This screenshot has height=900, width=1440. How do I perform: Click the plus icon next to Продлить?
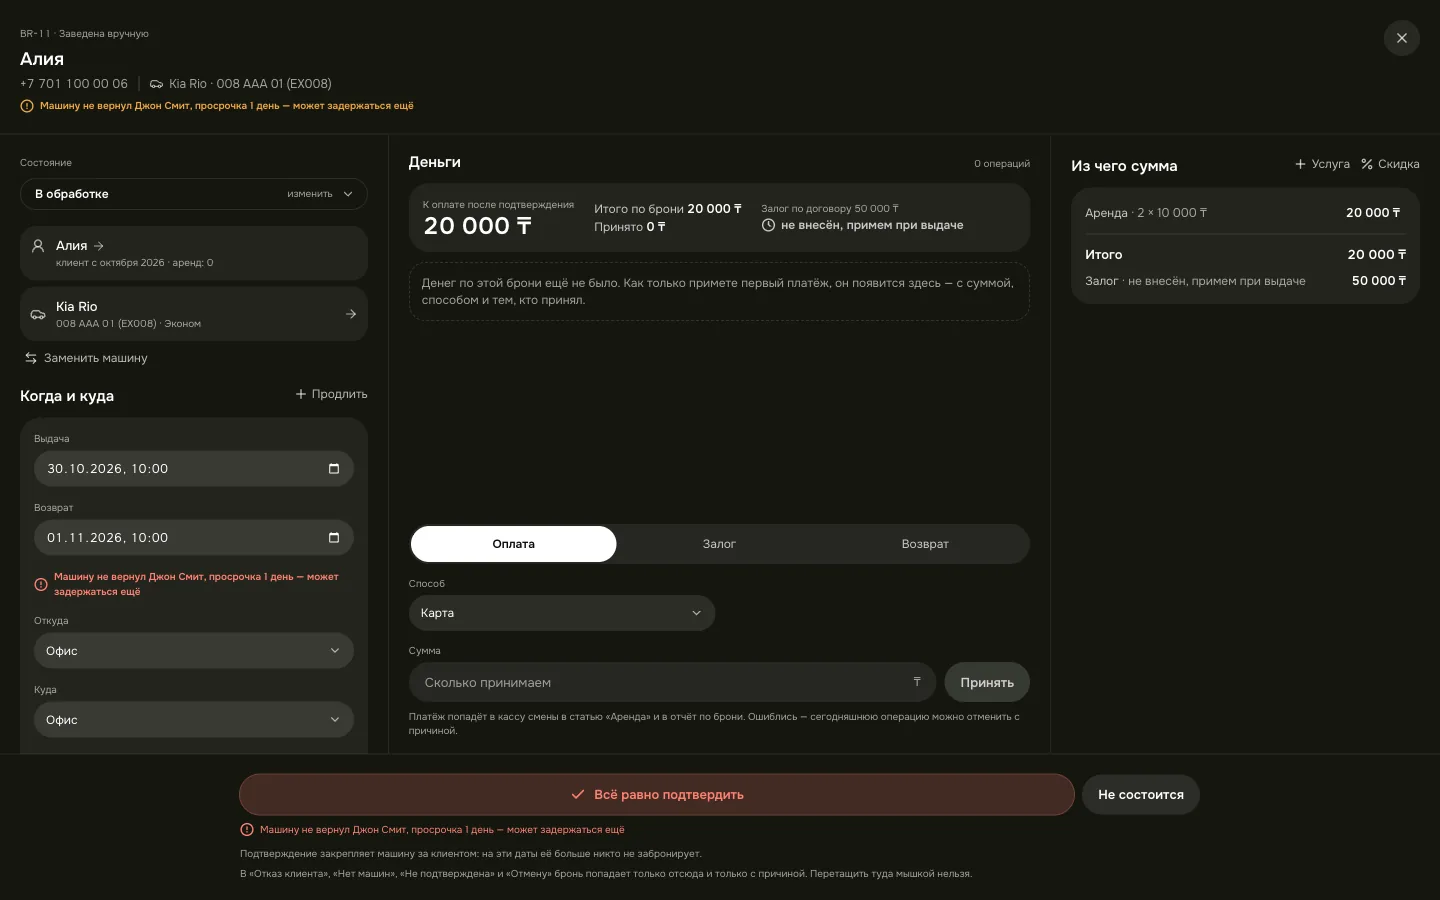300,394
